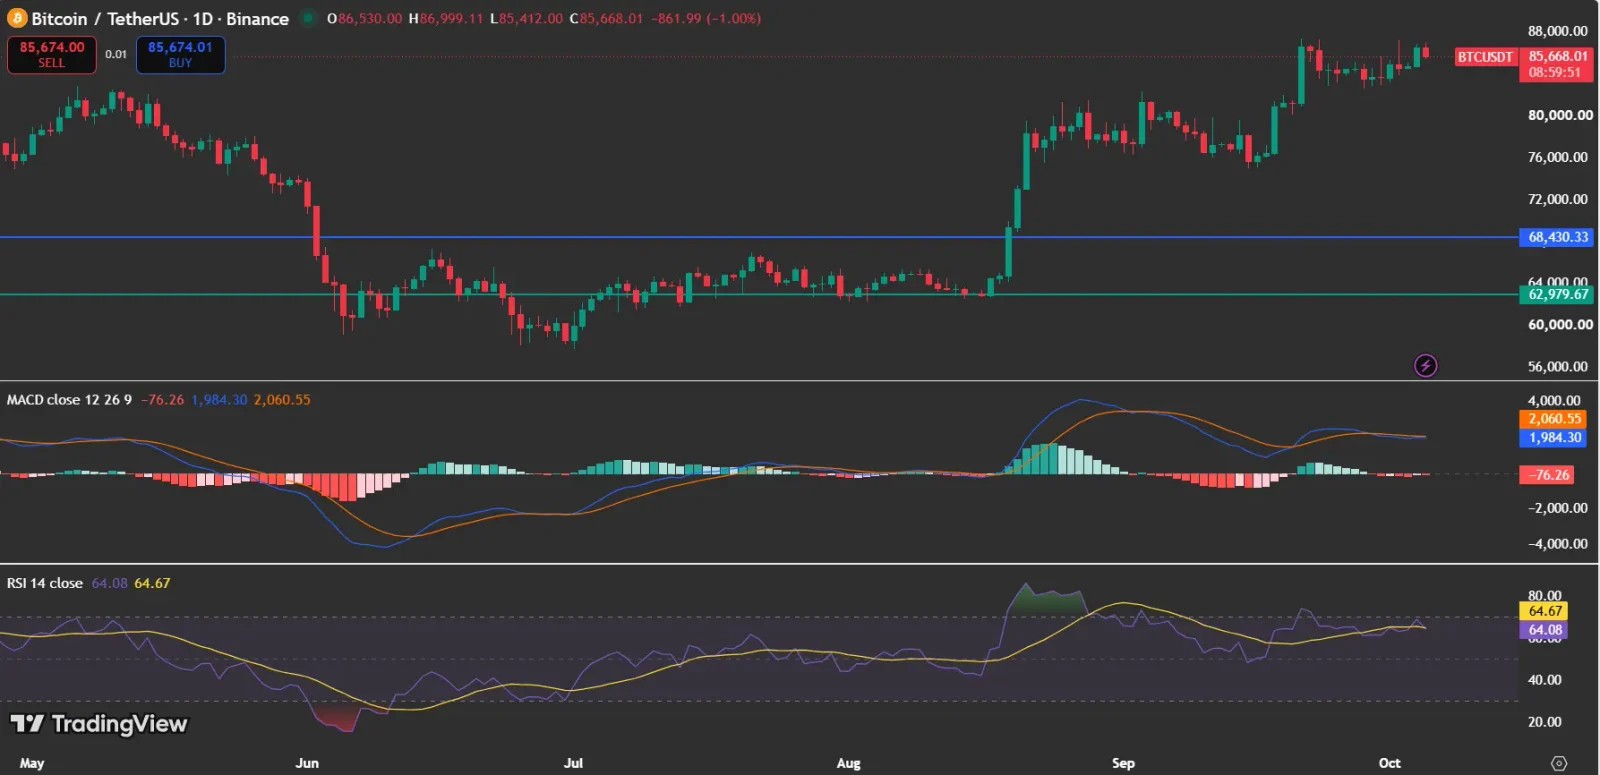Click the 88,000.00 price scale label
Screen dimensions: 1600x775
coord(1558,31)
